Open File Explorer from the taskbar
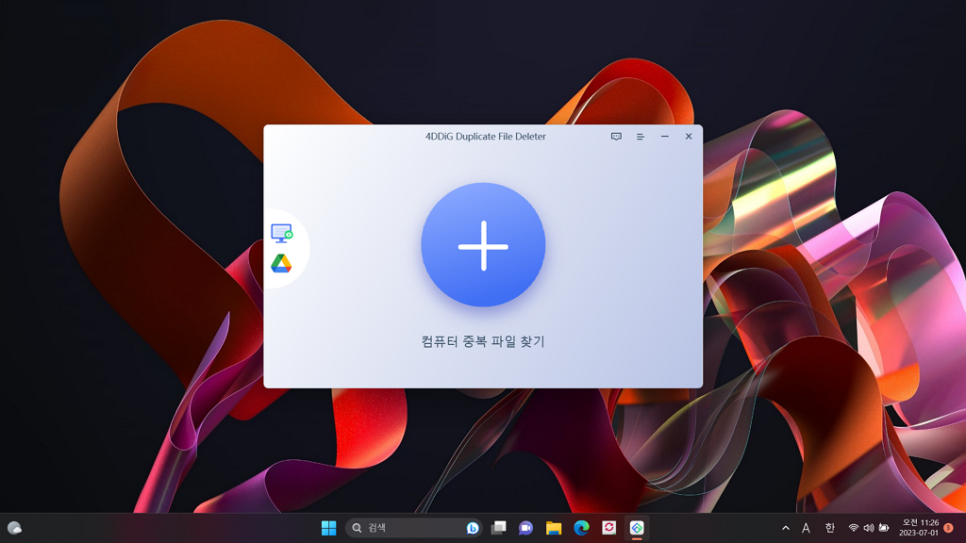Image resolution: width=966 pixels, height=543 pixels. click(x=553, y=528)
